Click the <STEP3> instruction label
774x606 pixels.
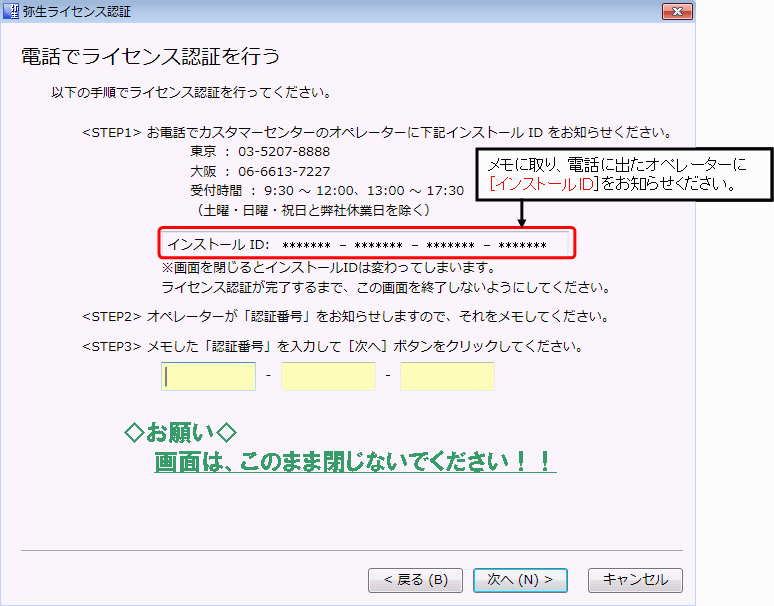point(113,347)
